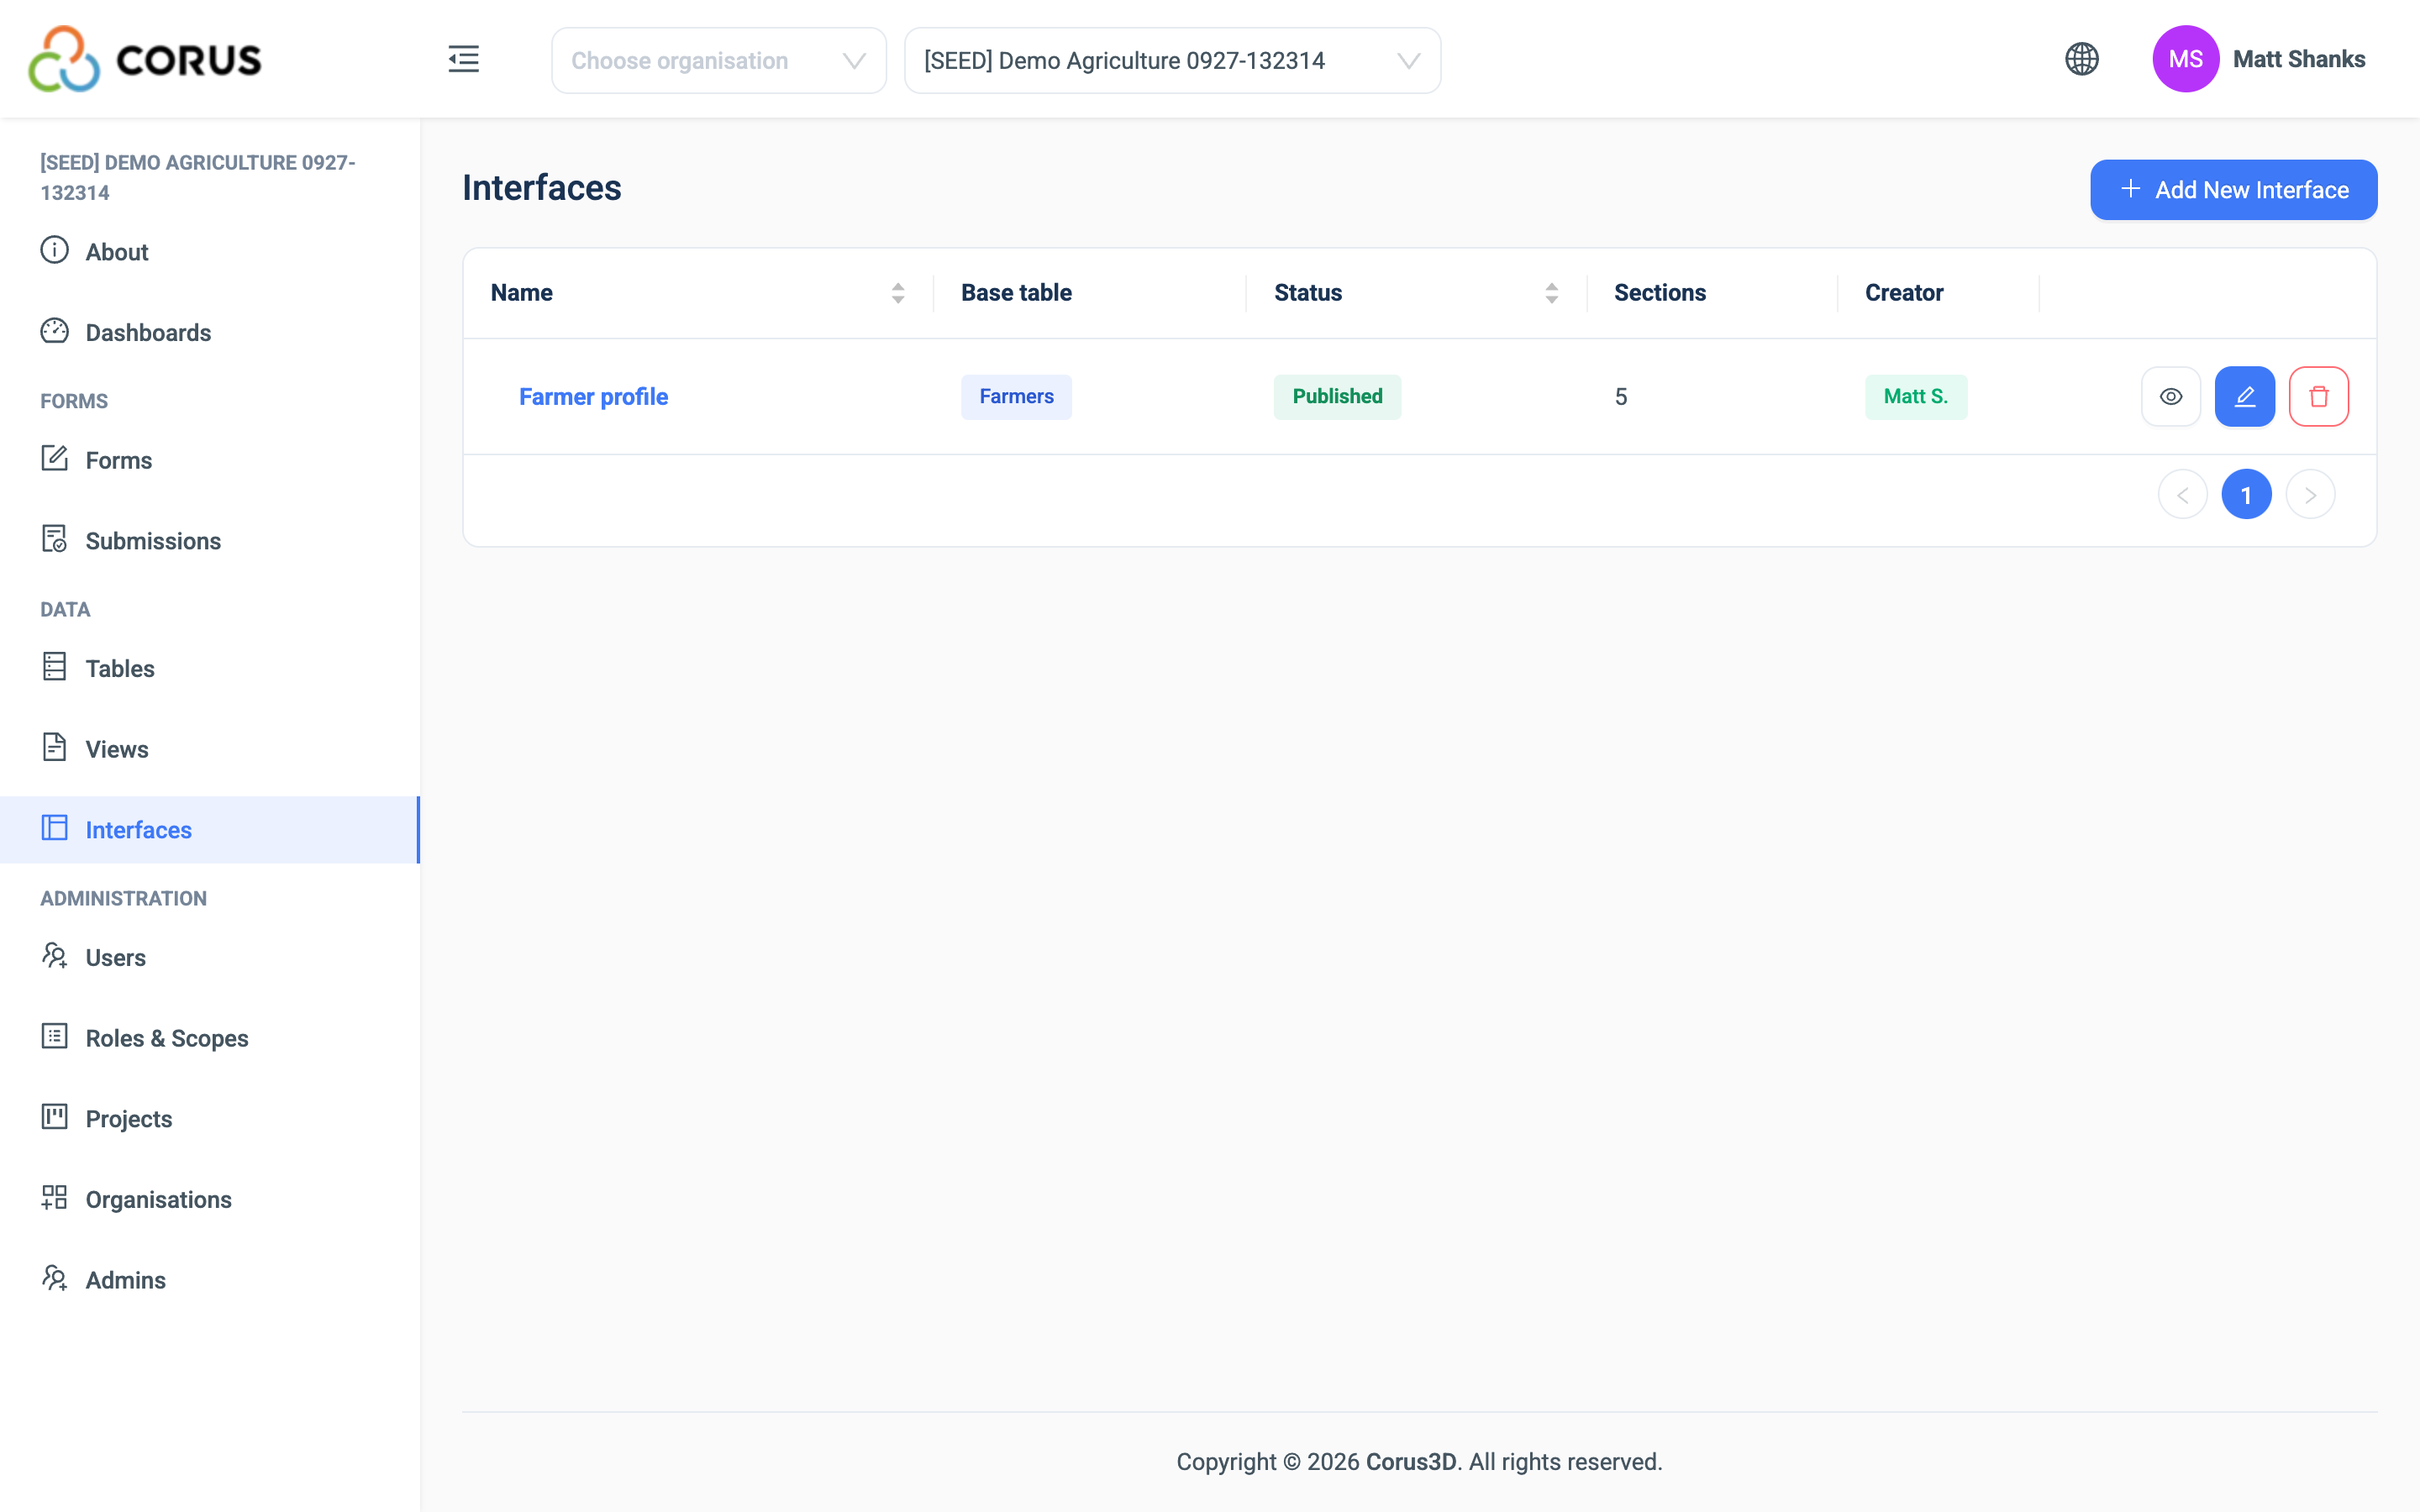Viewport: 2420px width, 1512px height.
Task: Select Interfaces in the sidebar
Action: (210, 830)
